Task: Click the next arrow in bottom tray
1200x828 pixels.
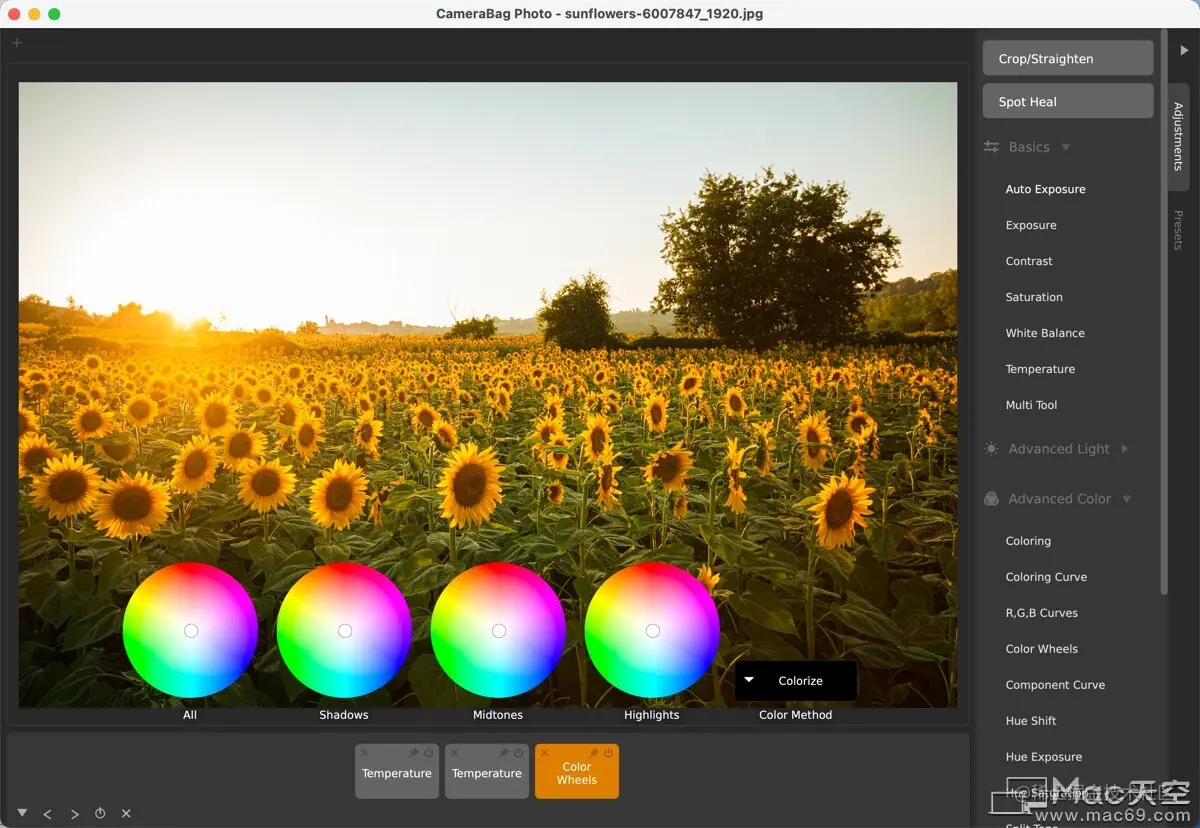Action: (74, 814)
